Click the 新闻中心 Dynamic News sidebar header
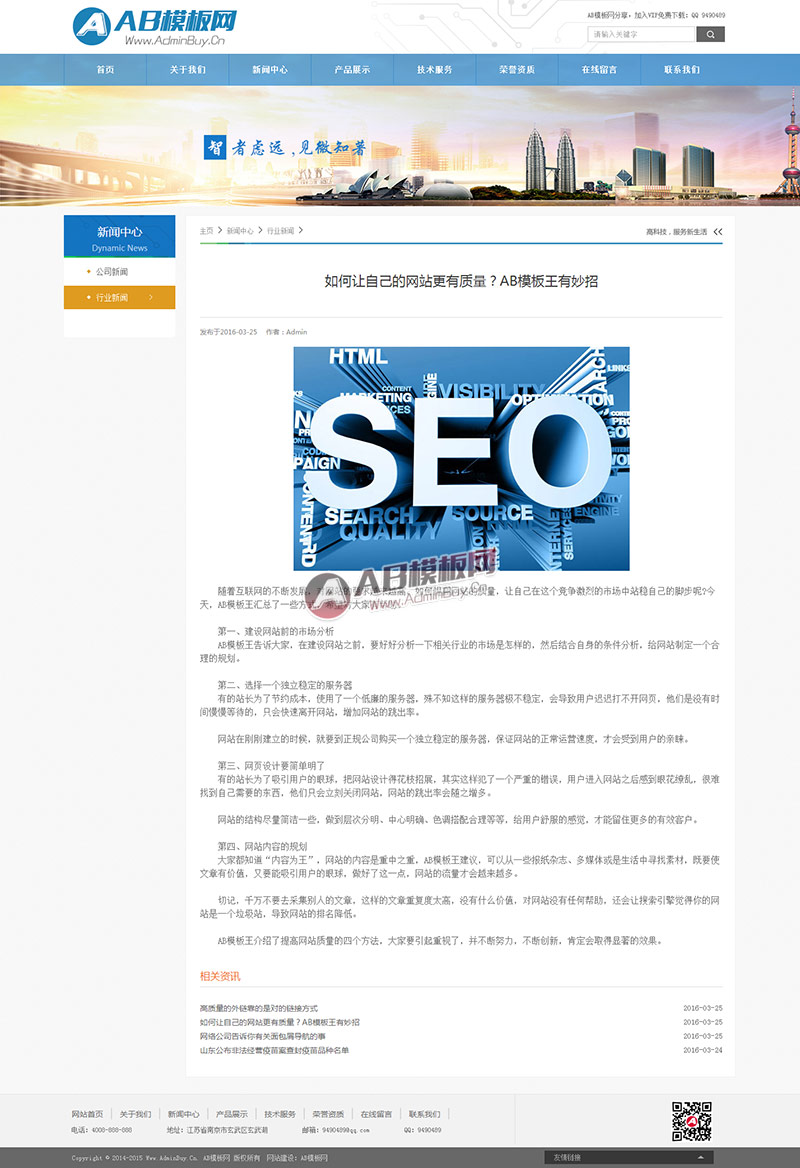 (119, 237)
